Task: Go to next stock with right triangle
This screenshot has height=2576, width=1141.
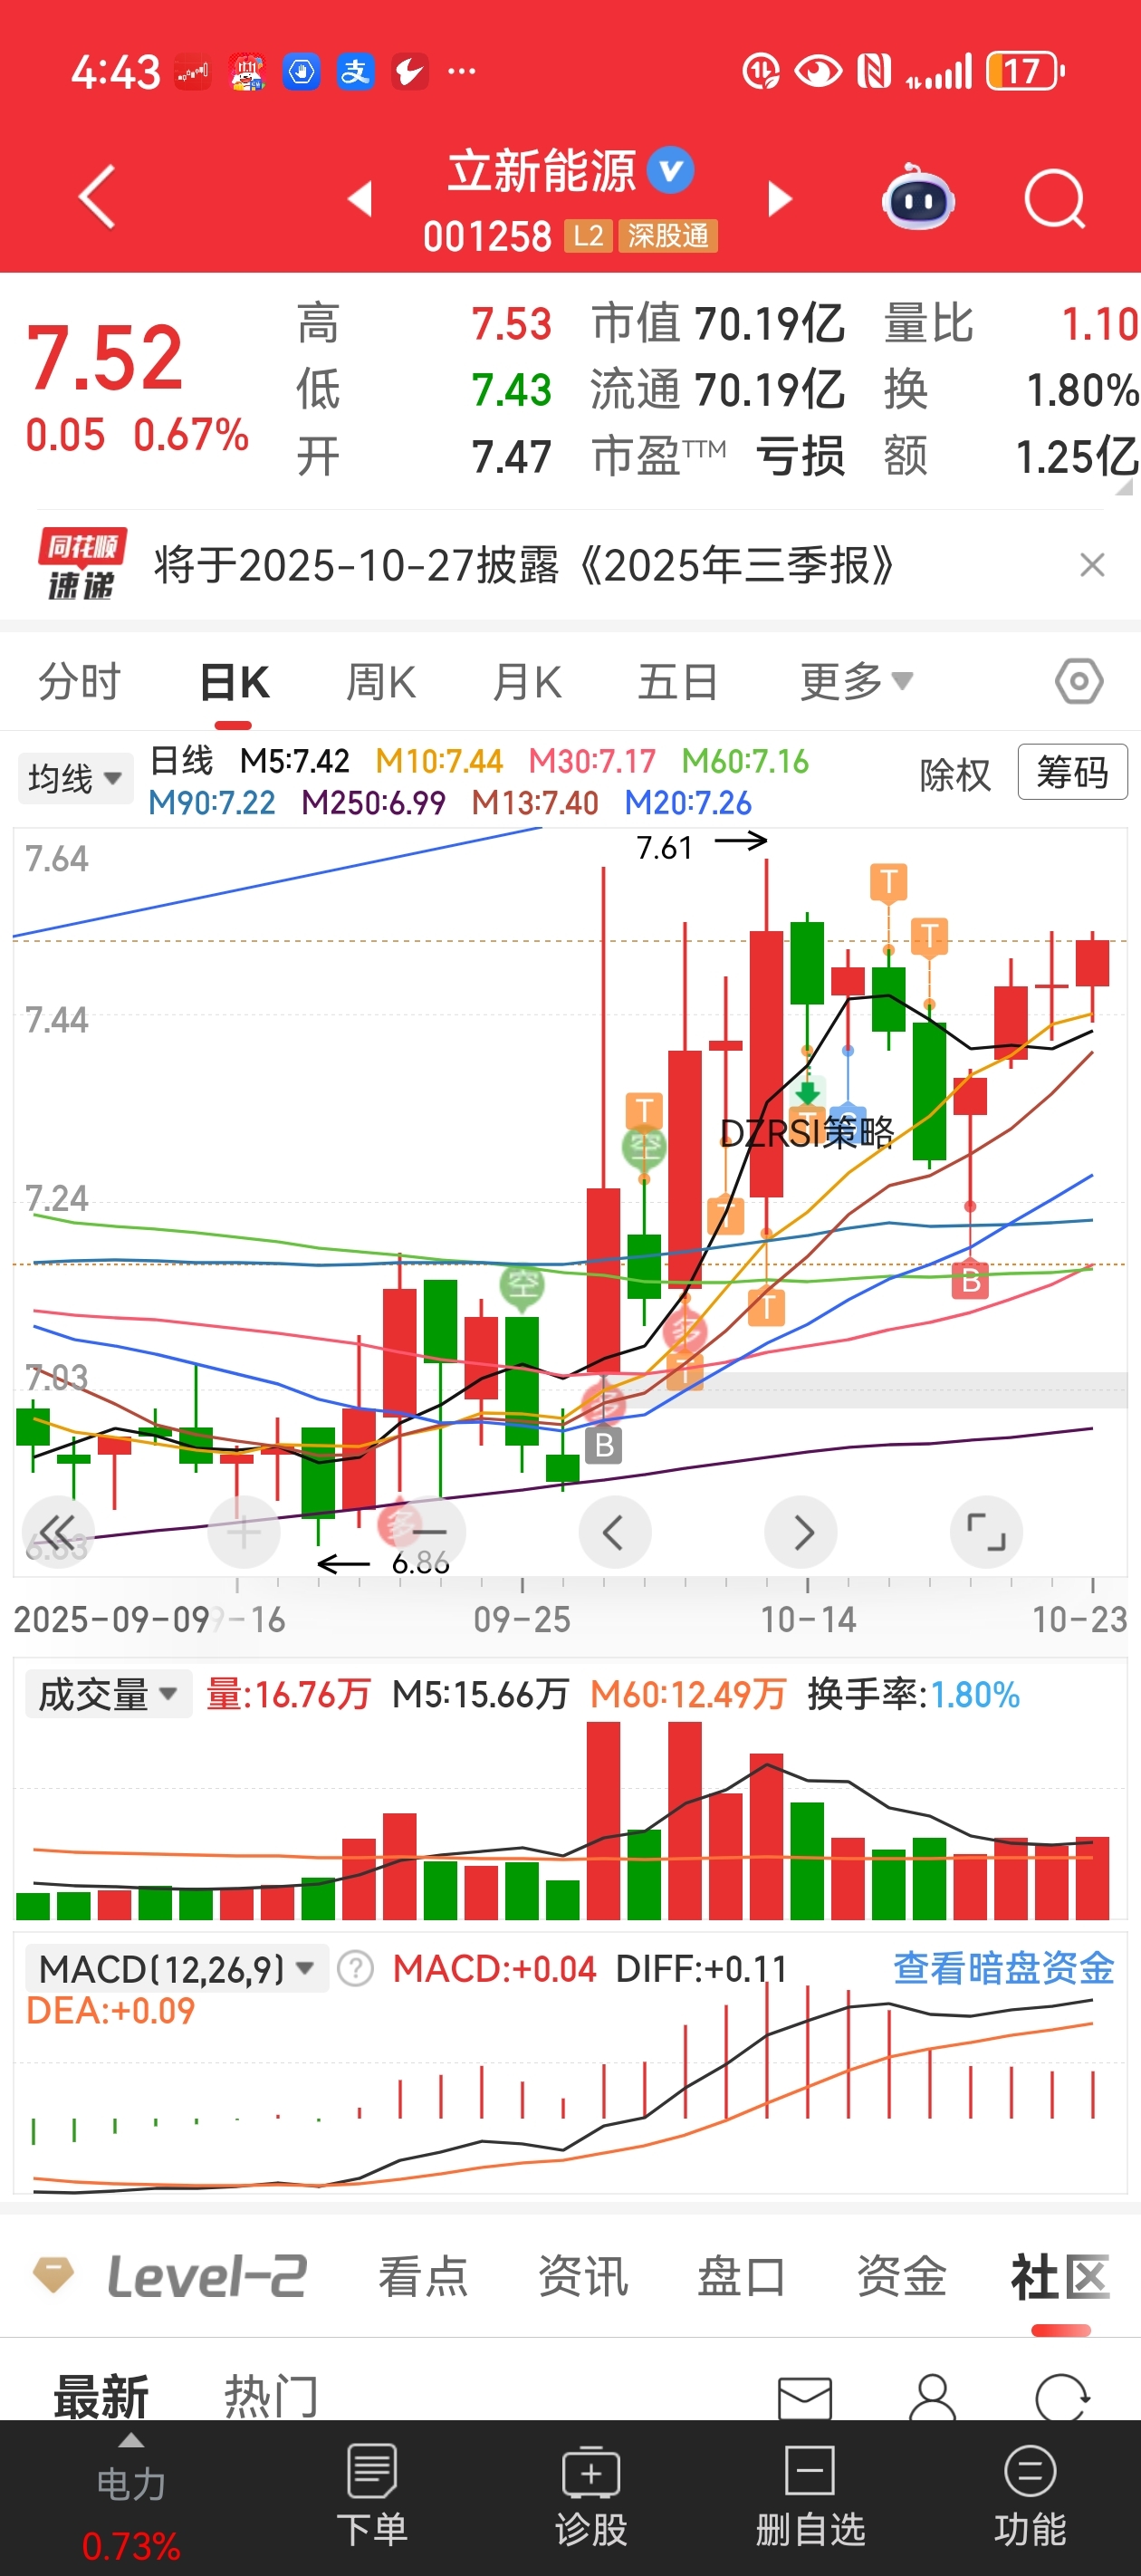Action: click(780, 198)
